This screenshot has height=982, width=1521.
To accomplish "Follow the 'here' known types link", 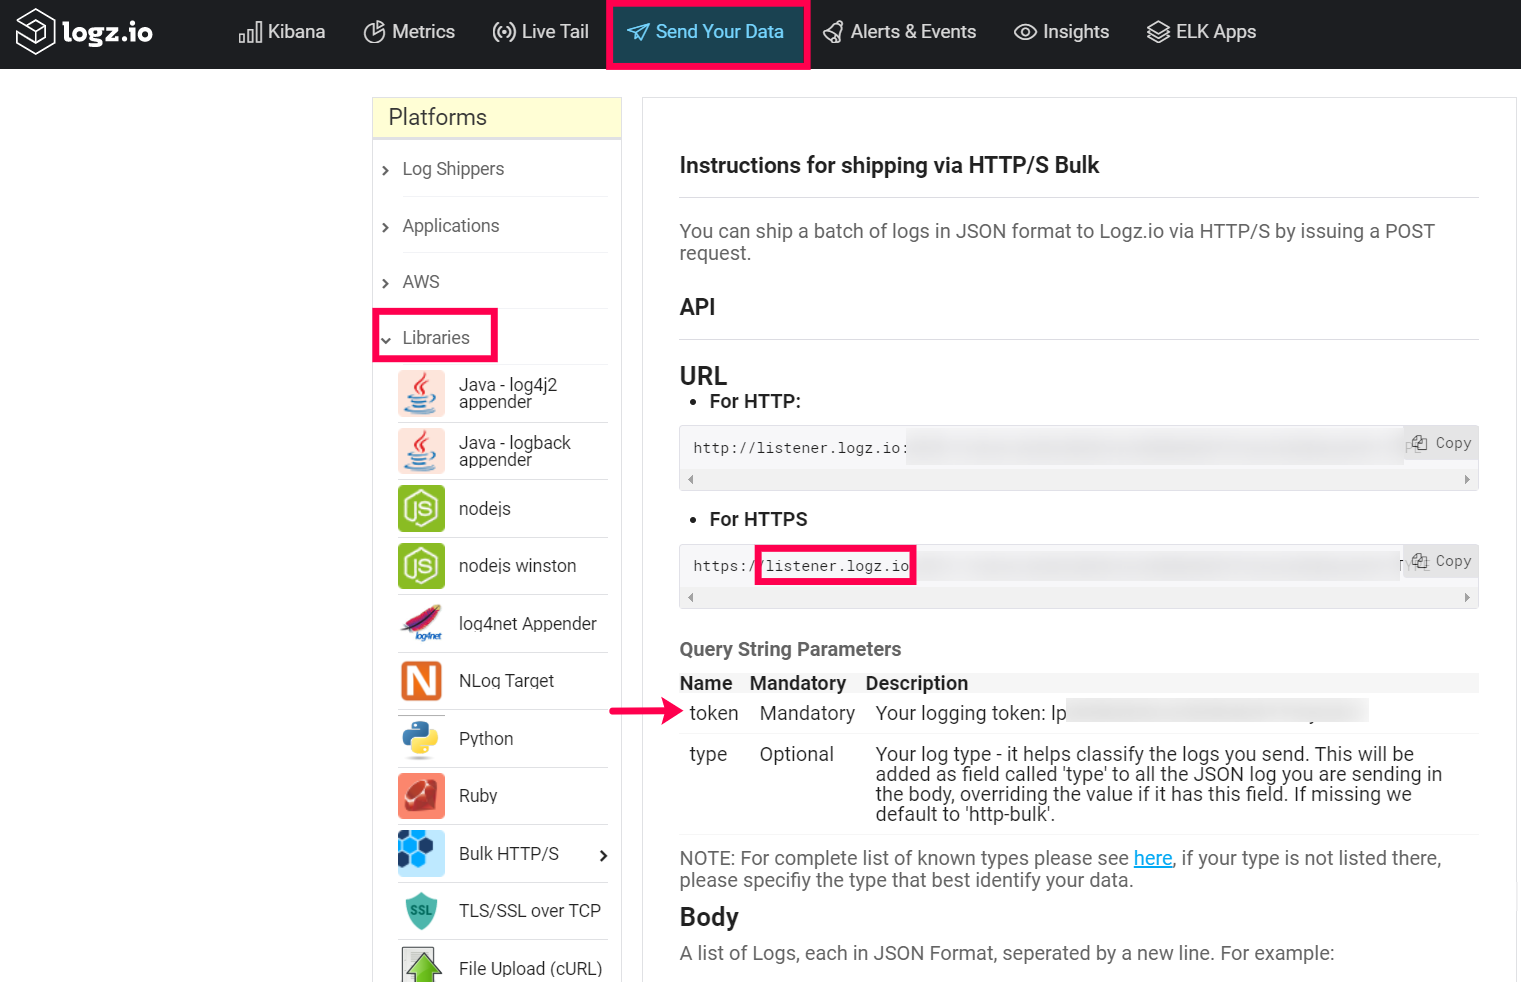I will tap(1152, 858).
